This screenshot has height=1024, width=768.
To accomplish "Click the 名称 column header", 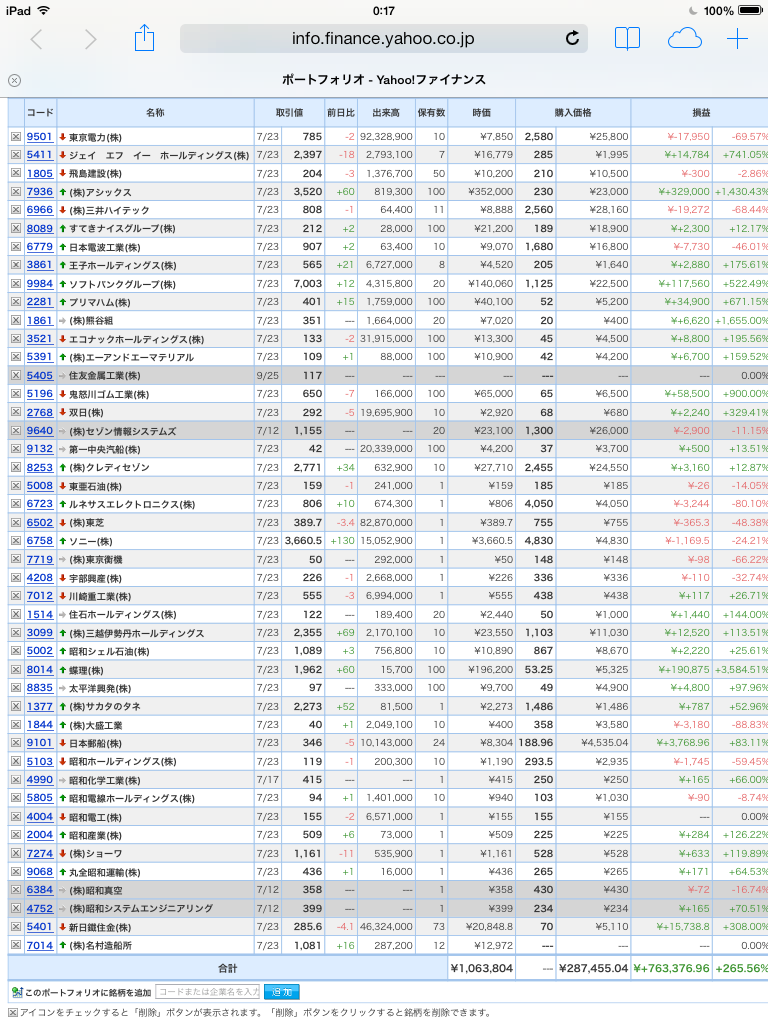I will point(155,112).
